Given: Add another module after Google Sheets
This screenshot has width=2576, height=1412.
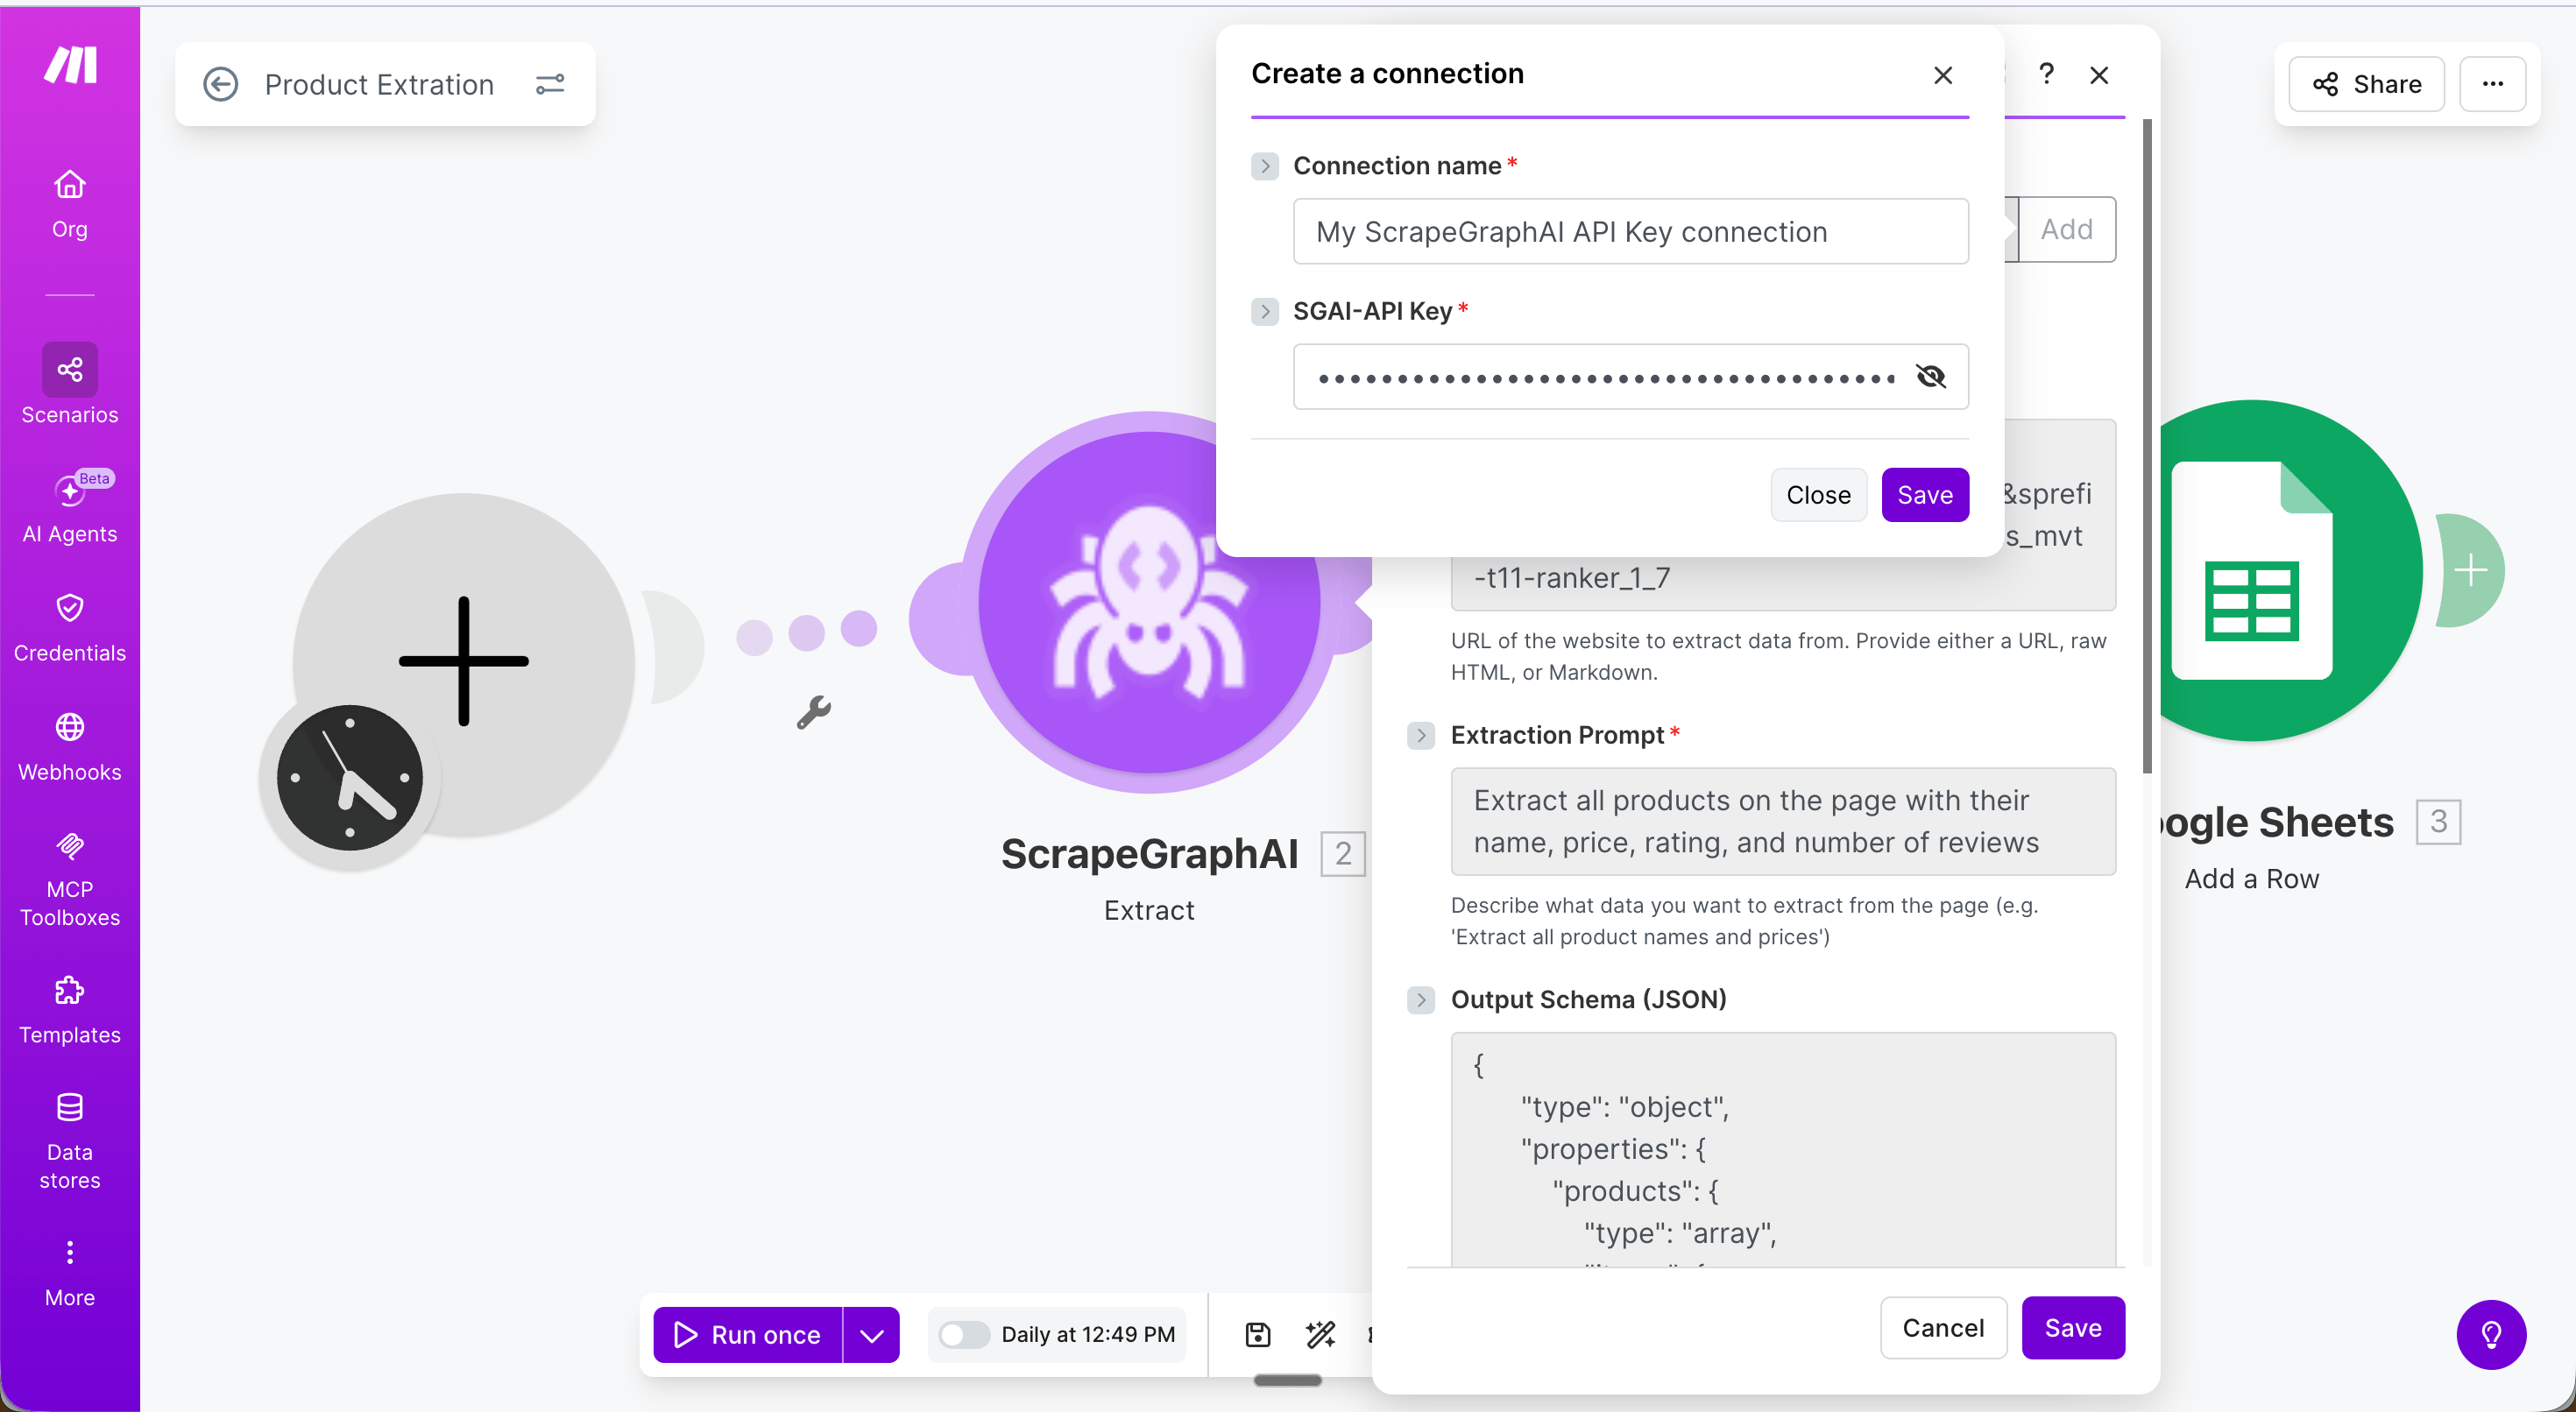Looking at the screenshot, I should pos(2471,570).
